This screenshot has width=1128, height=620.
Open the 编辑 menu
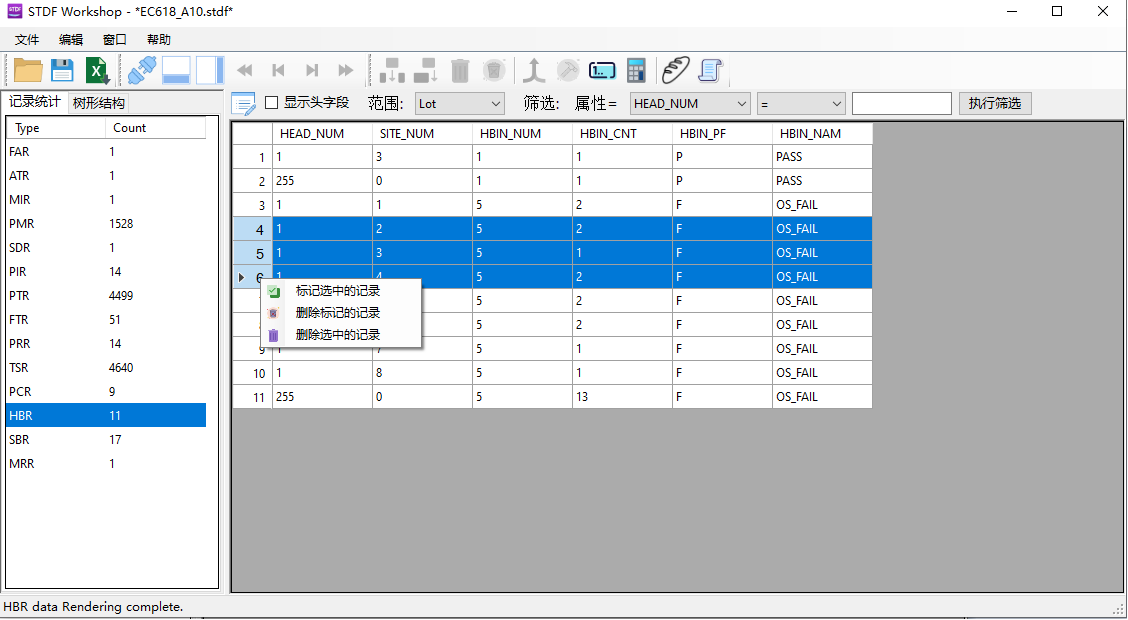click(71, 40)
